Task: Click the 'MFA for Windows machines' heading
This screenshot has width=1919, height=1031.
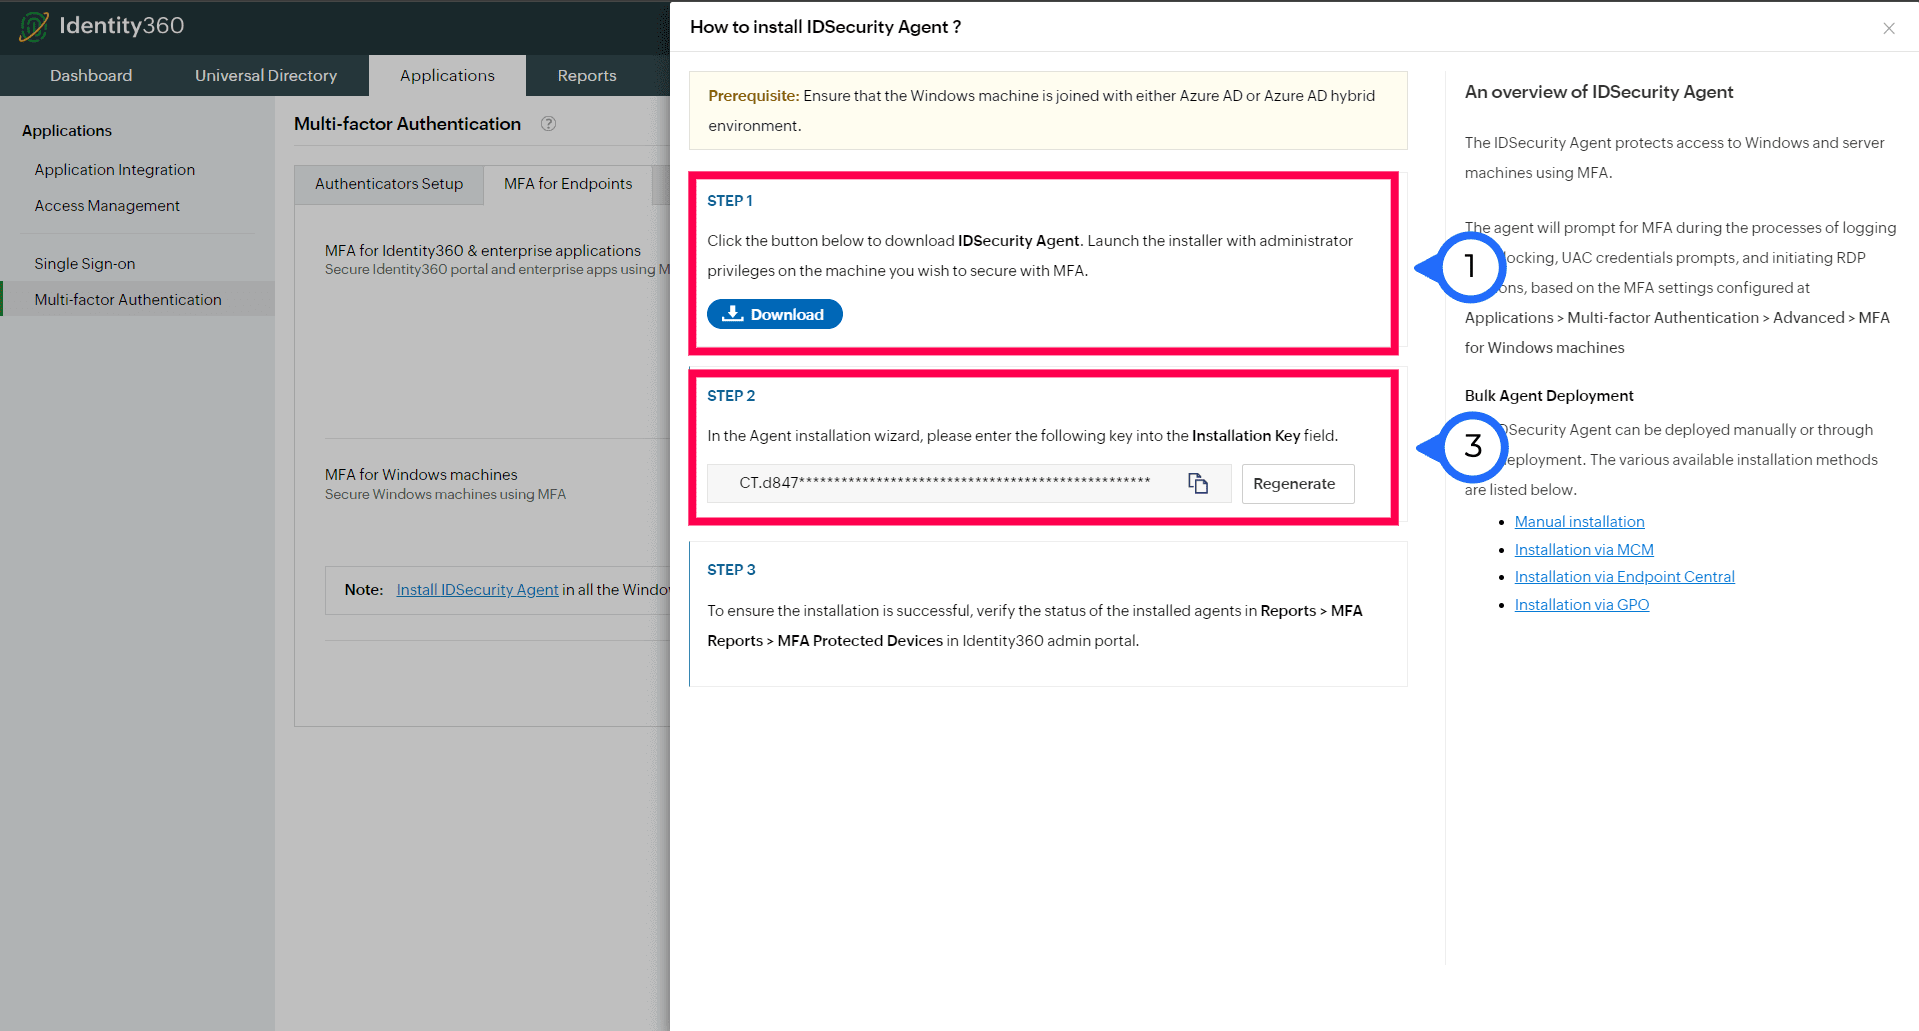Action: (421, 475)
